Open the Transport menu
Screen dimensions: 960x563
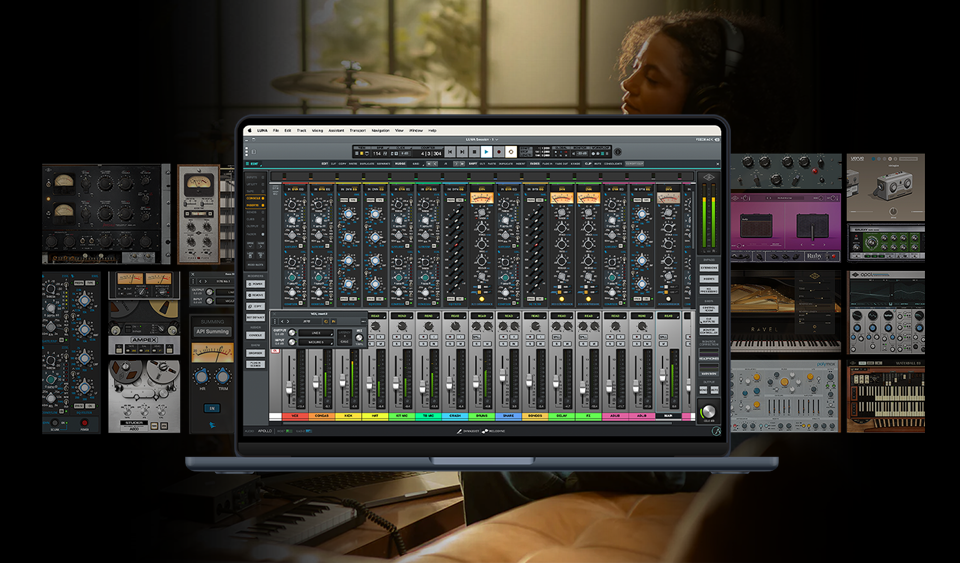(x=358, y=130)
